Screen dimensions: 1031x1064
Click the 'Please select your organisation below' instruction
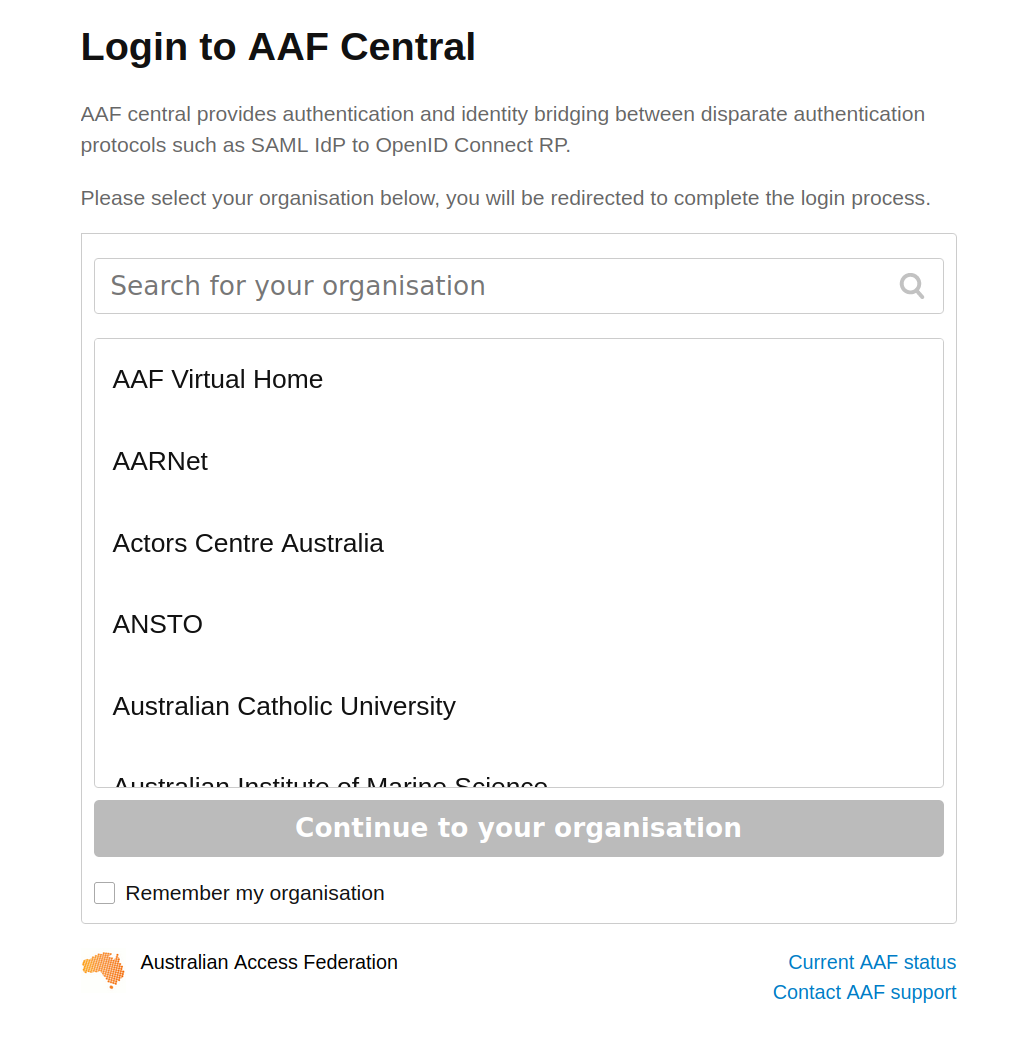(x=505, y=198)
